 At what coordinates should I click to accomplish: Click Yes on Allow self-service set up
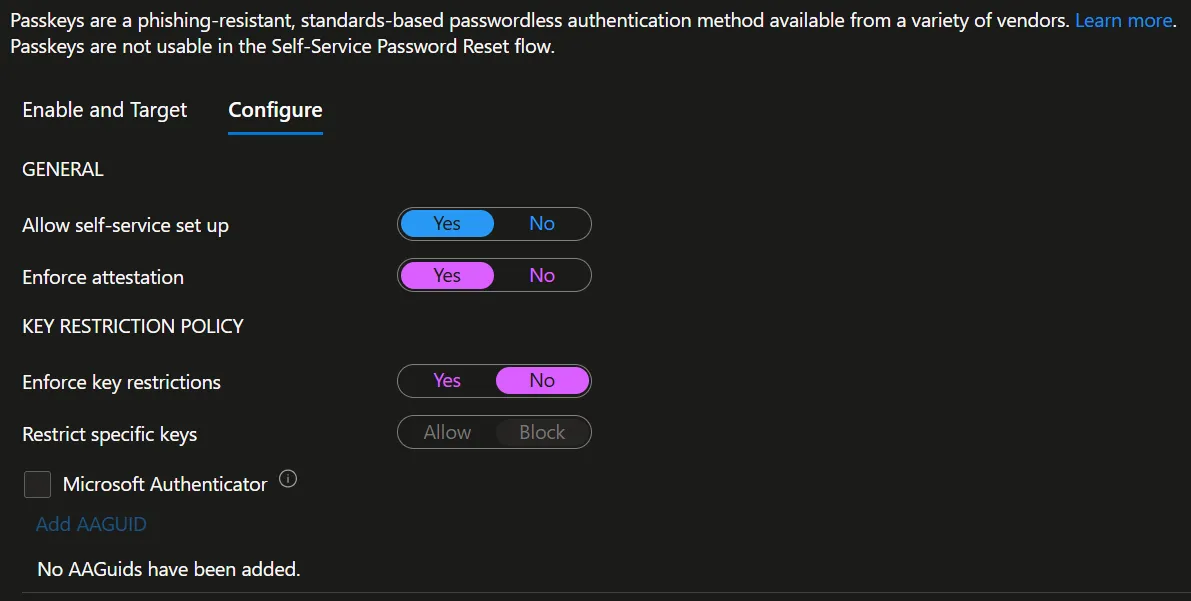(447, 223)
